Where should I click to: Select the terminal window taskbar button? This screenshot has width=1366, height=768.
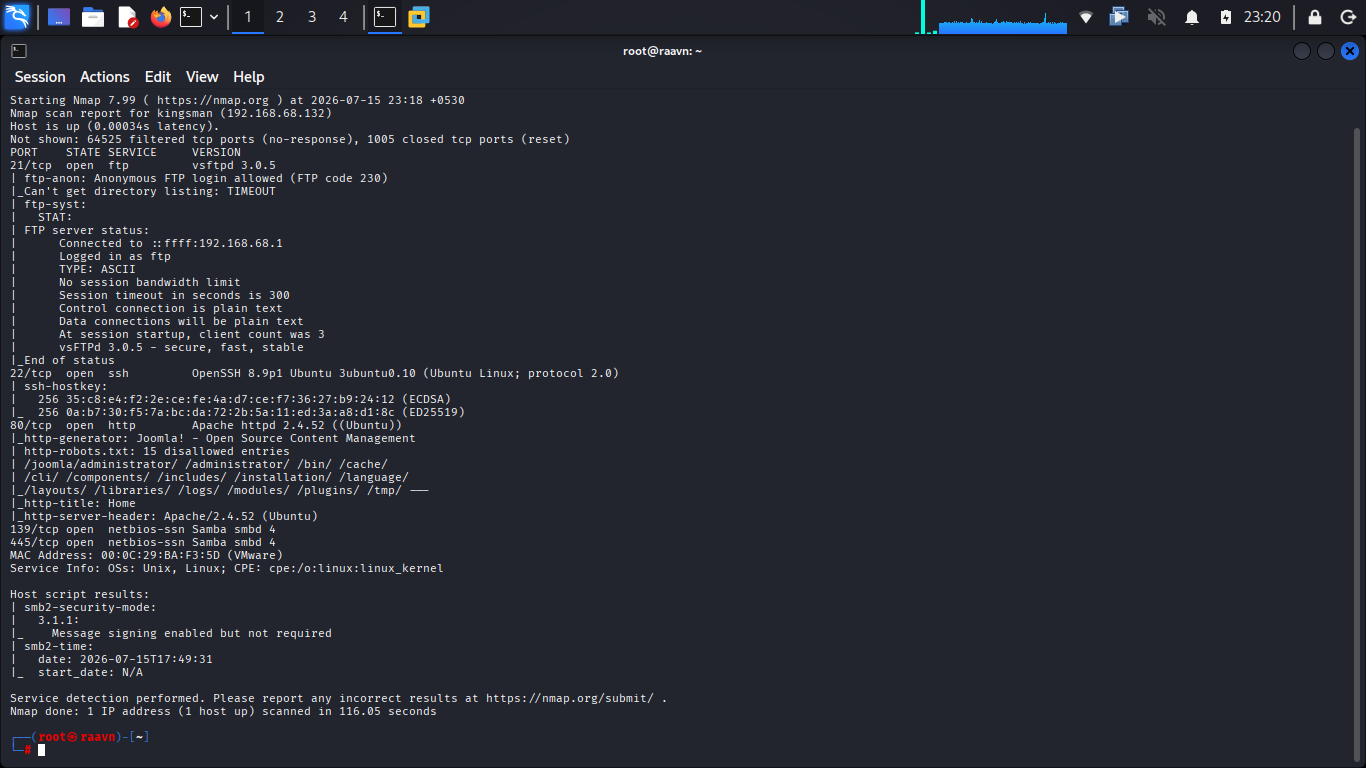coord(385,17)
